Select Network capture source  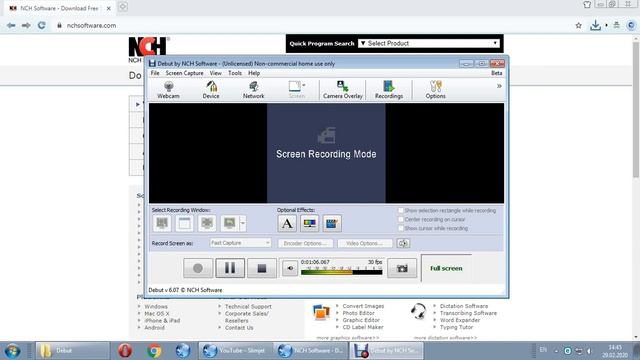point(253,89)
